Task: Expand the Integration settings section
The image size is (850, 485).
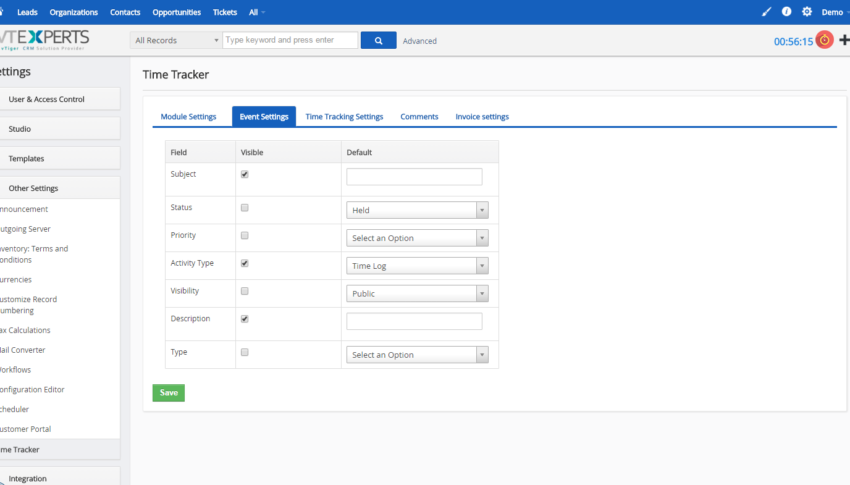Action: tap(60, 477)
